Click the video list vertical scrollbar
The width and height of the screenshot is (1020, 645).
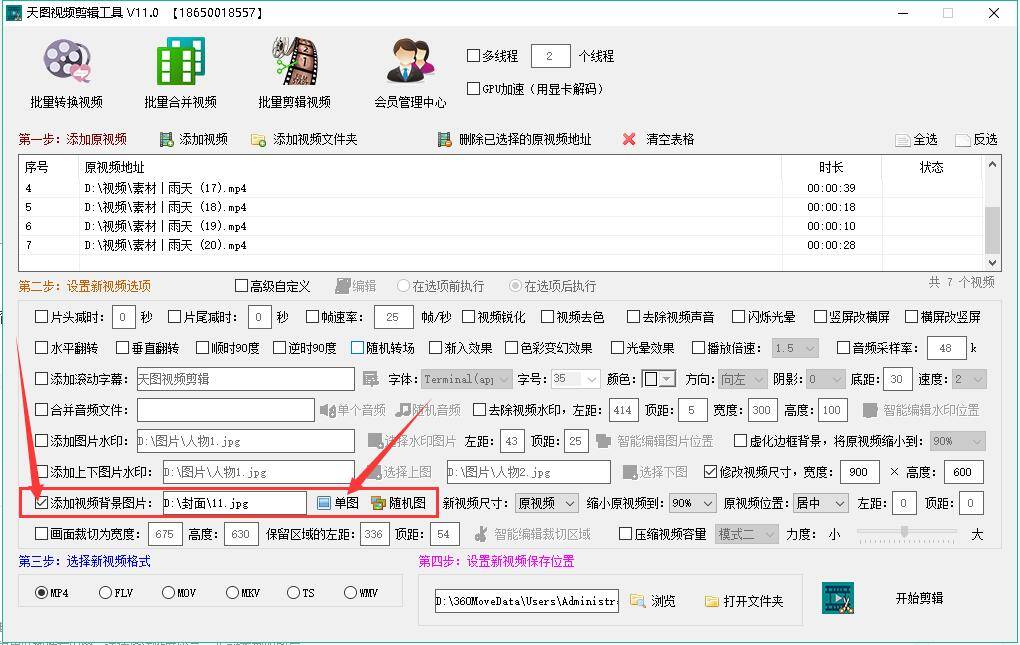pyautogui.click(x=991, y=213)
